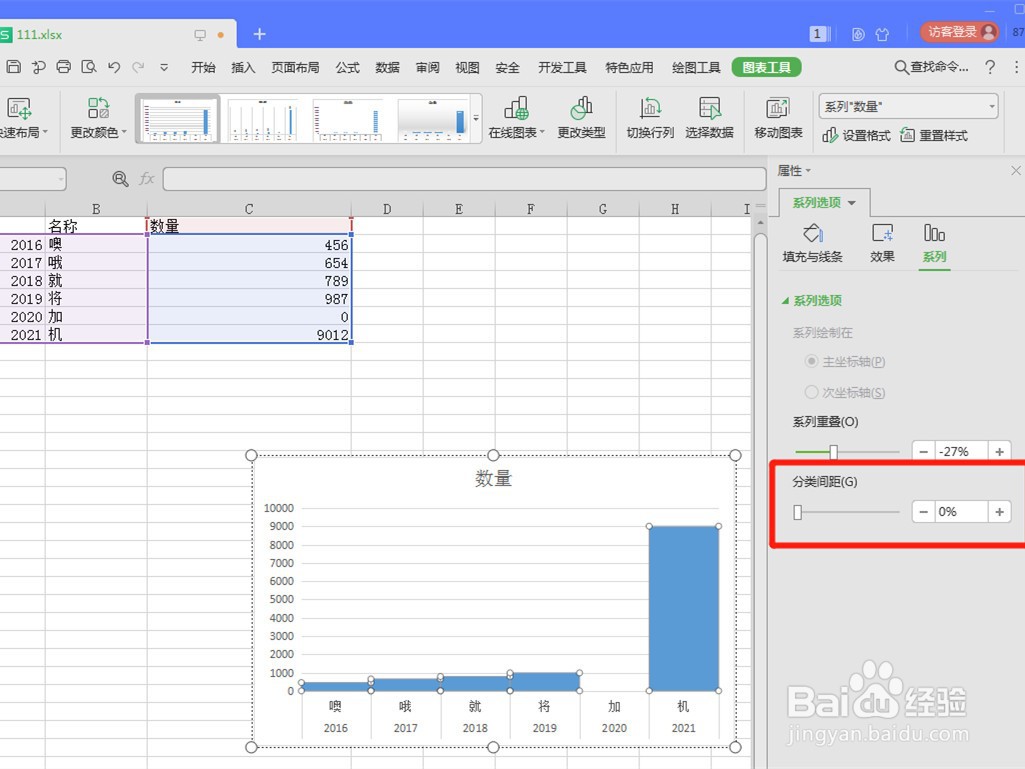Image resolution: width=1025 pixels, height=769 pixels.
Task: Open the quick access customize arrow
Action: pyautogui.click(x=164, y=67)
